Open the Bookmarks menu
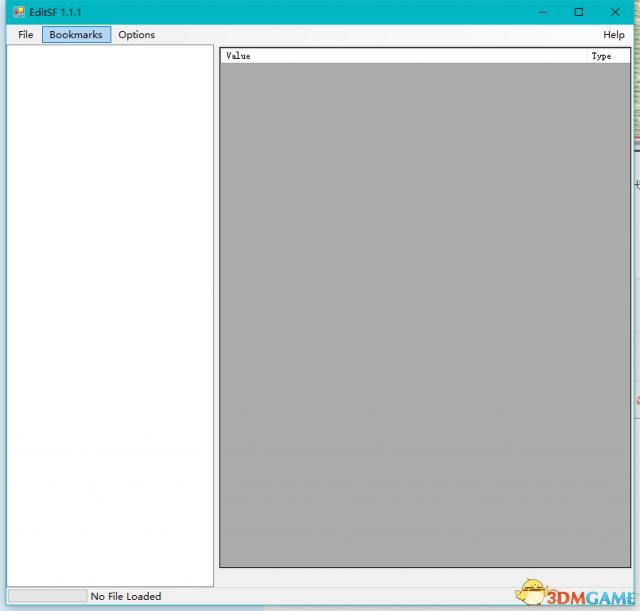 coord(76,34)
